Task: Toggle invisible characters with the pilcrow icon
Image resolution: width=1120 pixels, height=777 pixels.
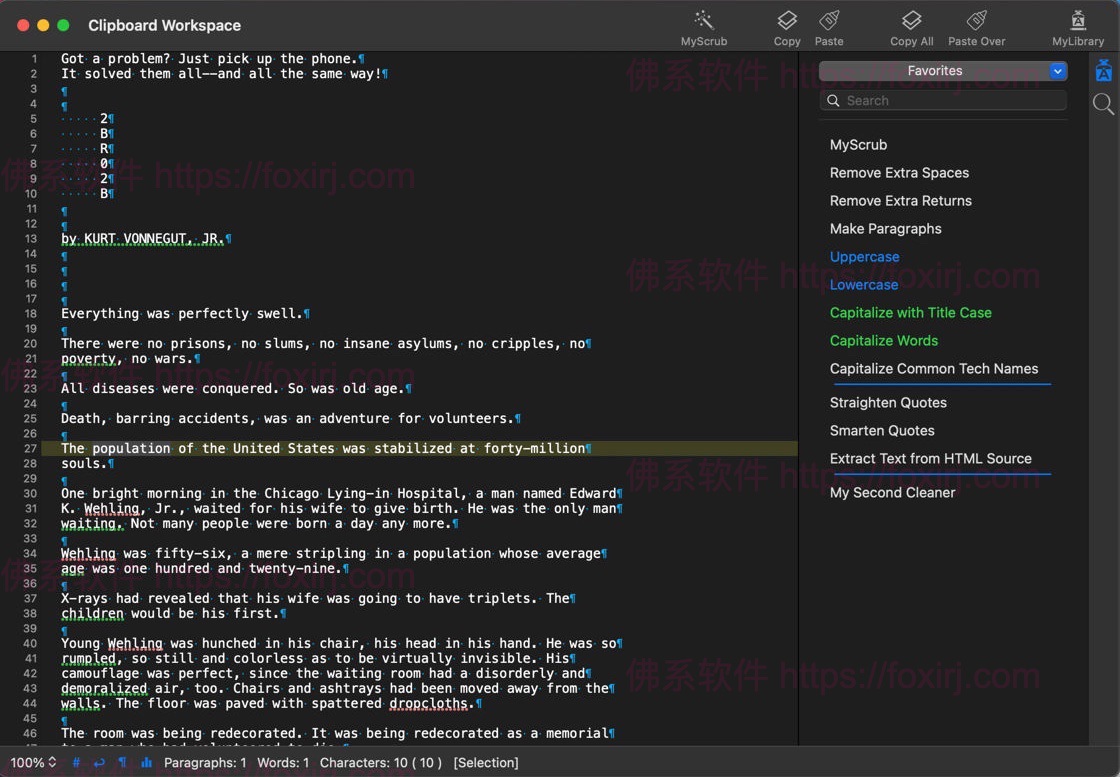Action: pyautogui.click(x=123, y=763)
